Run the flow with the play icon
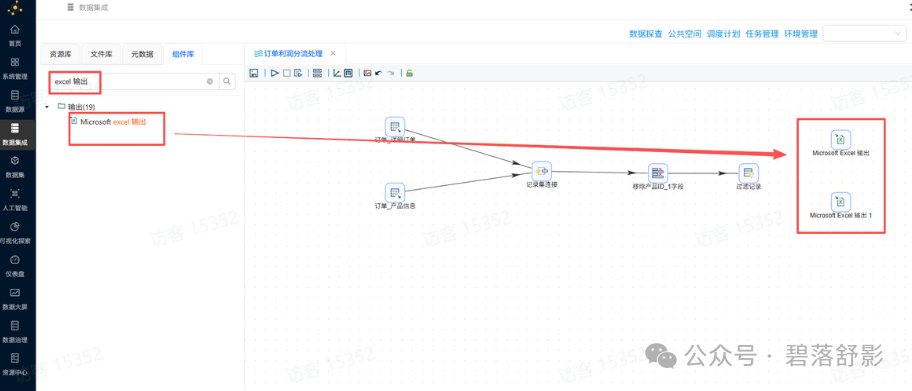The width and height of the screenshot is (912, 391). pos(275,73)
